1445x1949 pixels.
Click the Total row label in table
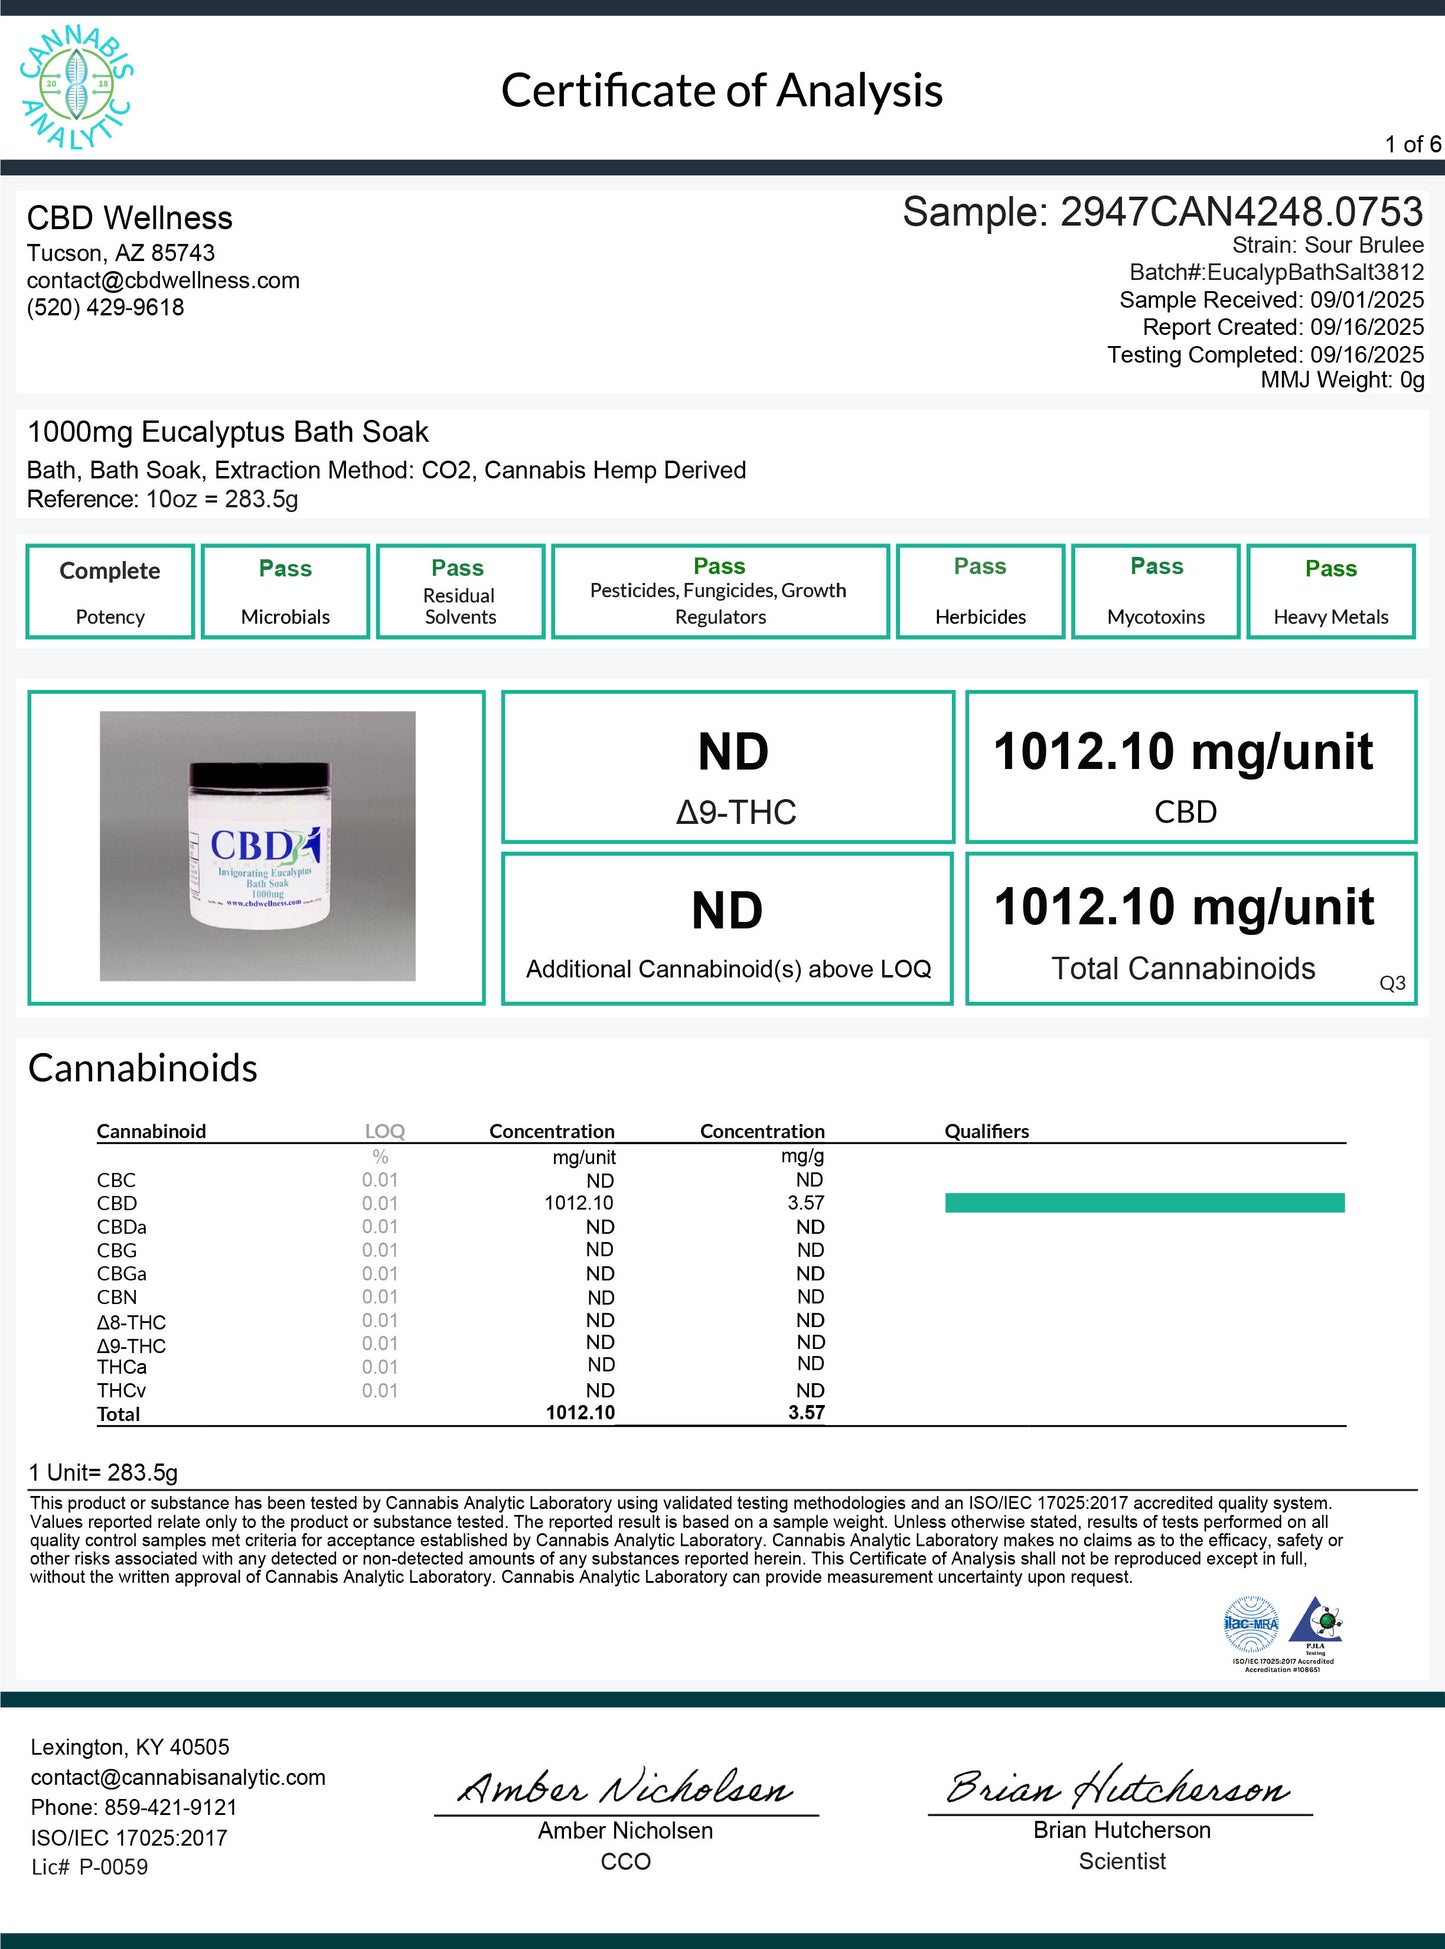coord(118,1414)
